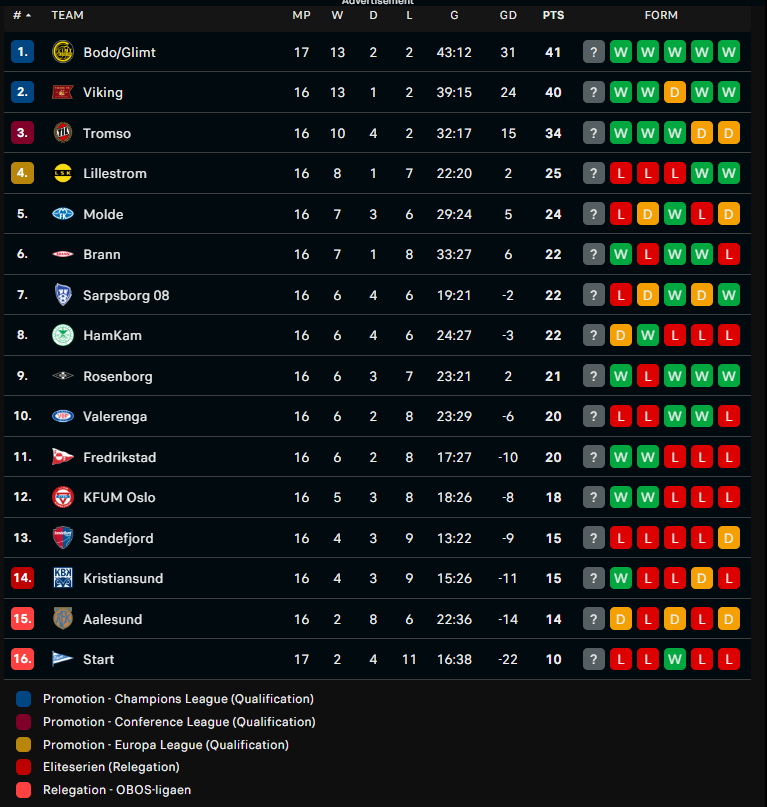Open upcoming match '?' for Bodo/Glimt

594,52
